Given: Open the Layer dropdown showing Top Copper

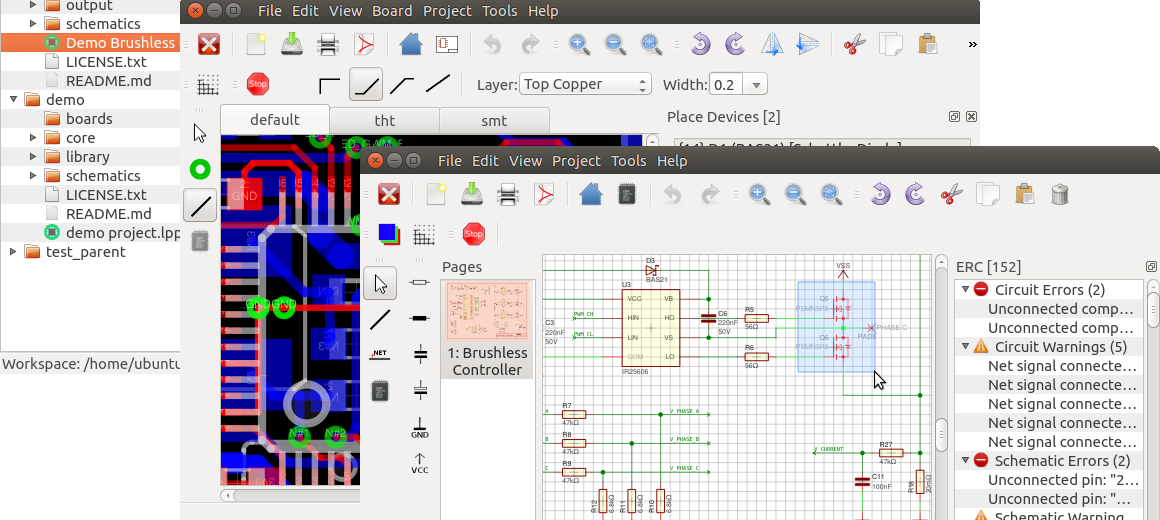Looking at the screenshot, I should pyautogui.click(x=586, y=84).
